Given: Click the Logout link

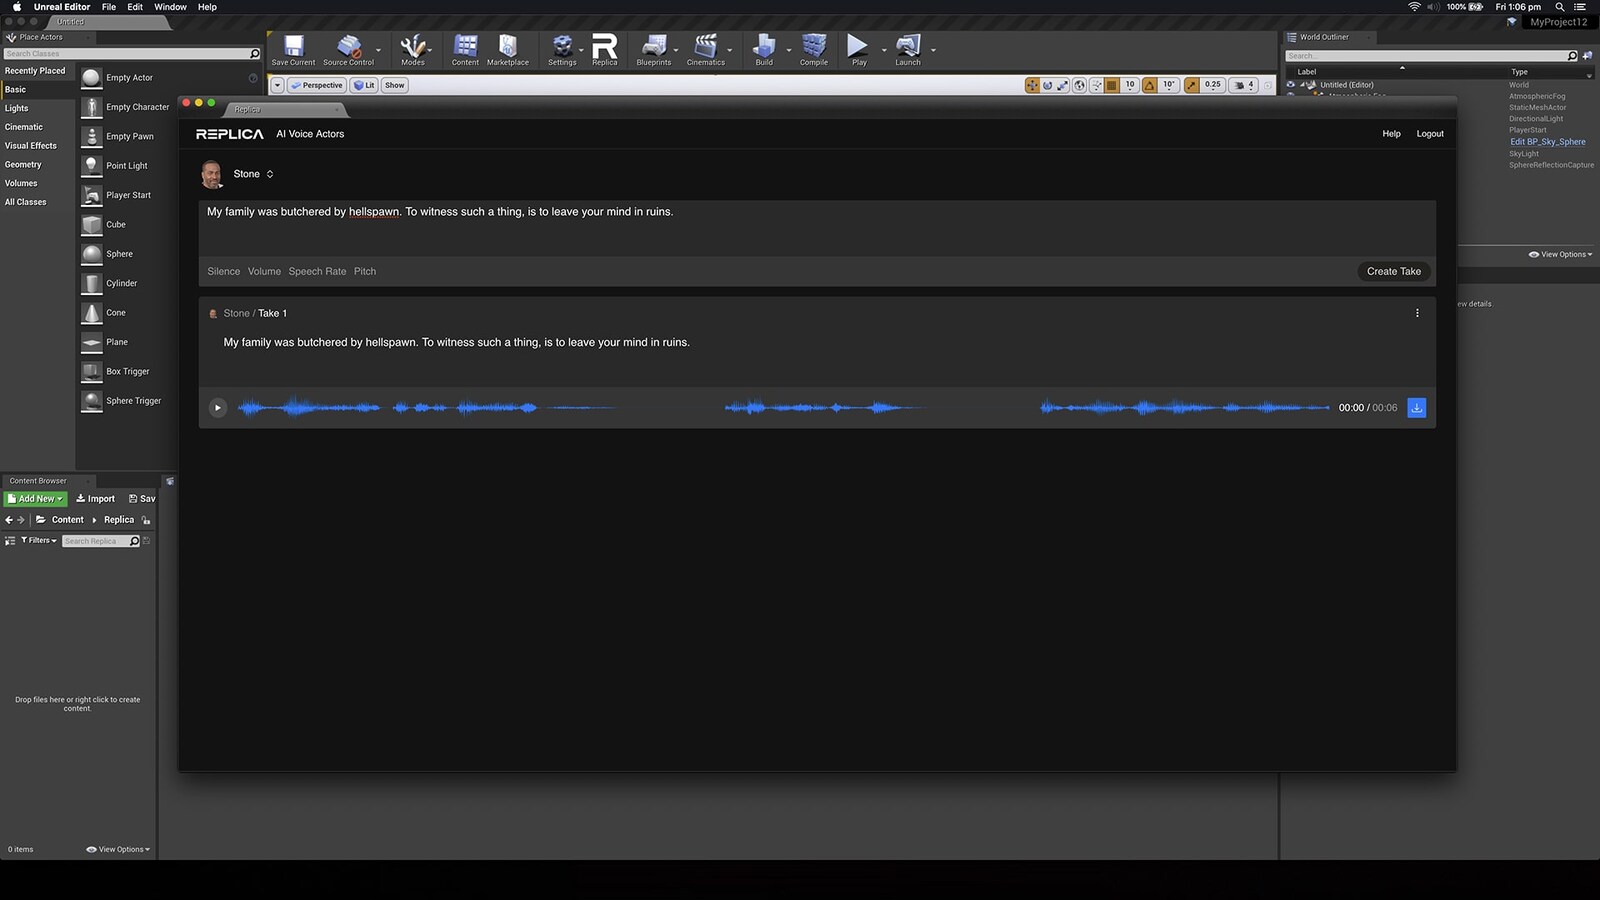Looking at the screenshot, I should click(x=1429, y=134).
